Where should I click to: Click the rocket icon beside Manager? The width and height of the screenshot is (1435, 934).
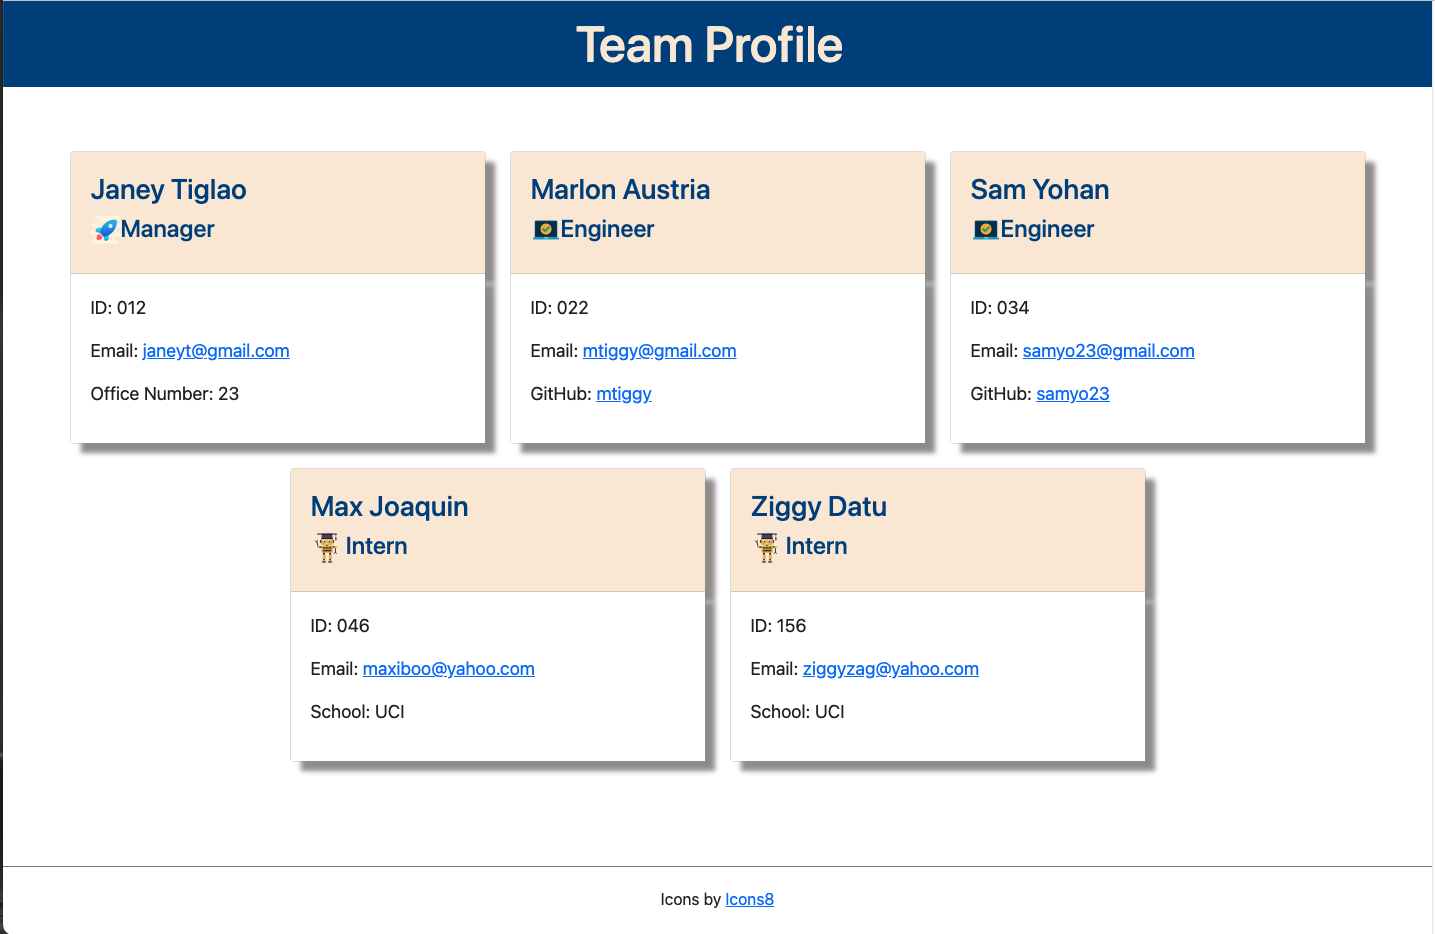click(x=105, y=230)
